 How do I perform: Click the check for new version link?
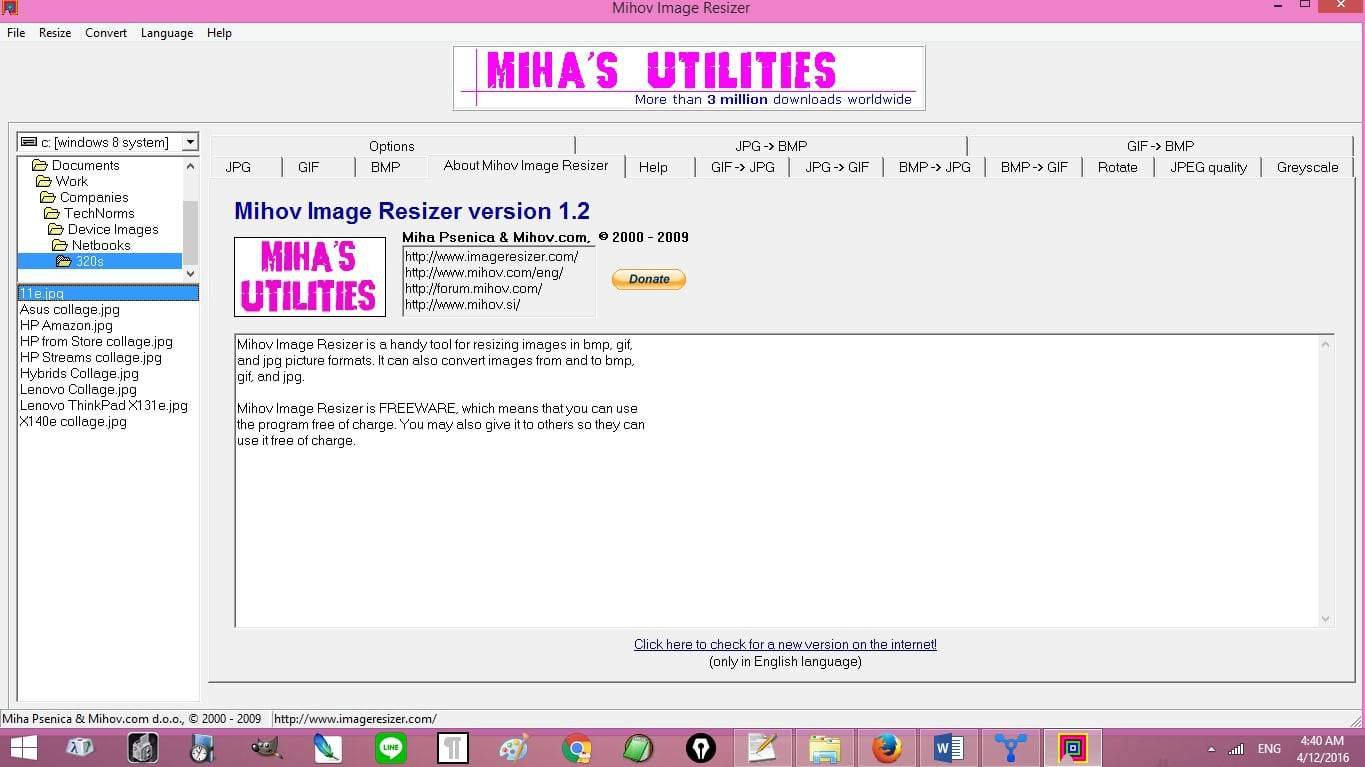pos(785,644)
